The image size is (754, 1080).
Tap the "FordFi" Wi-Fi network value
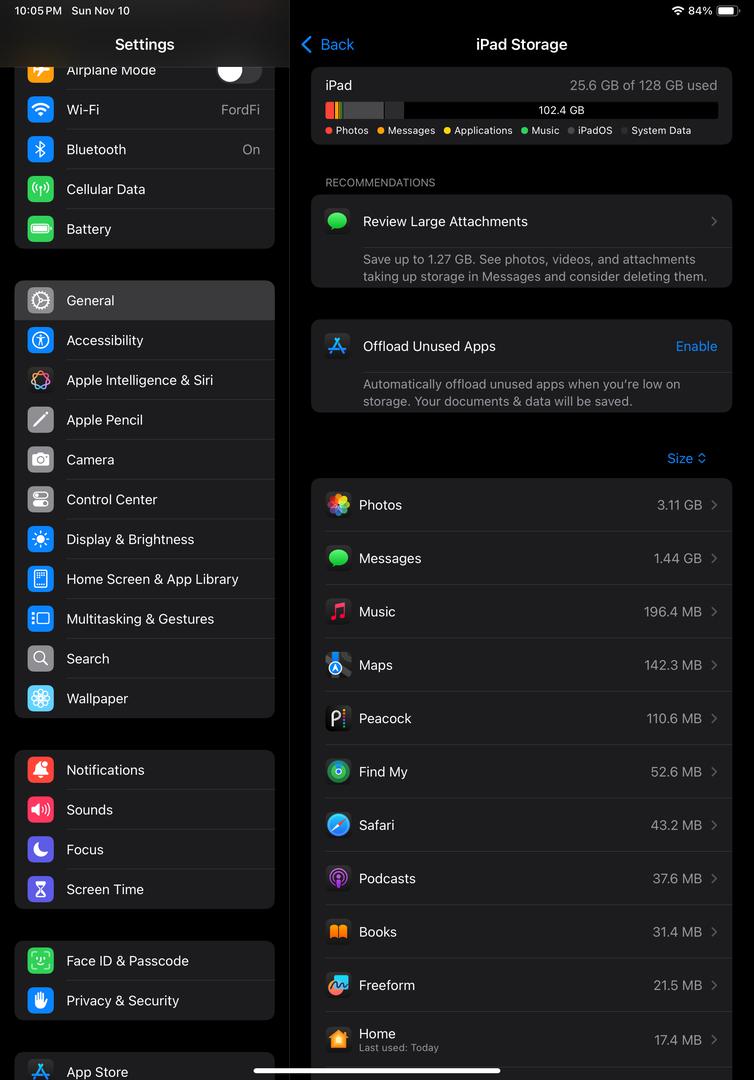[240, 110]
